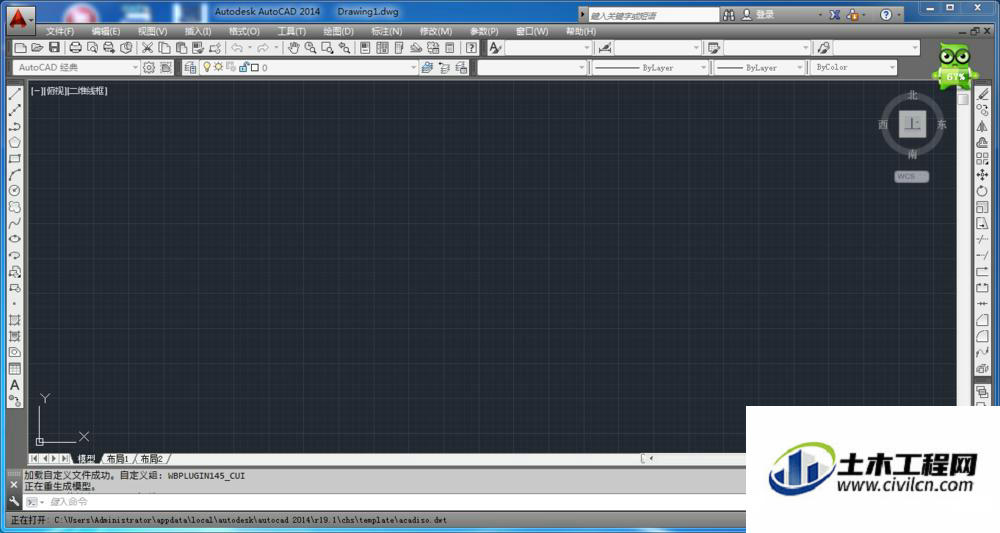Open the 文件(F) menu
The width and height of the screenshot is (1000, 533).
pos(60,31)
